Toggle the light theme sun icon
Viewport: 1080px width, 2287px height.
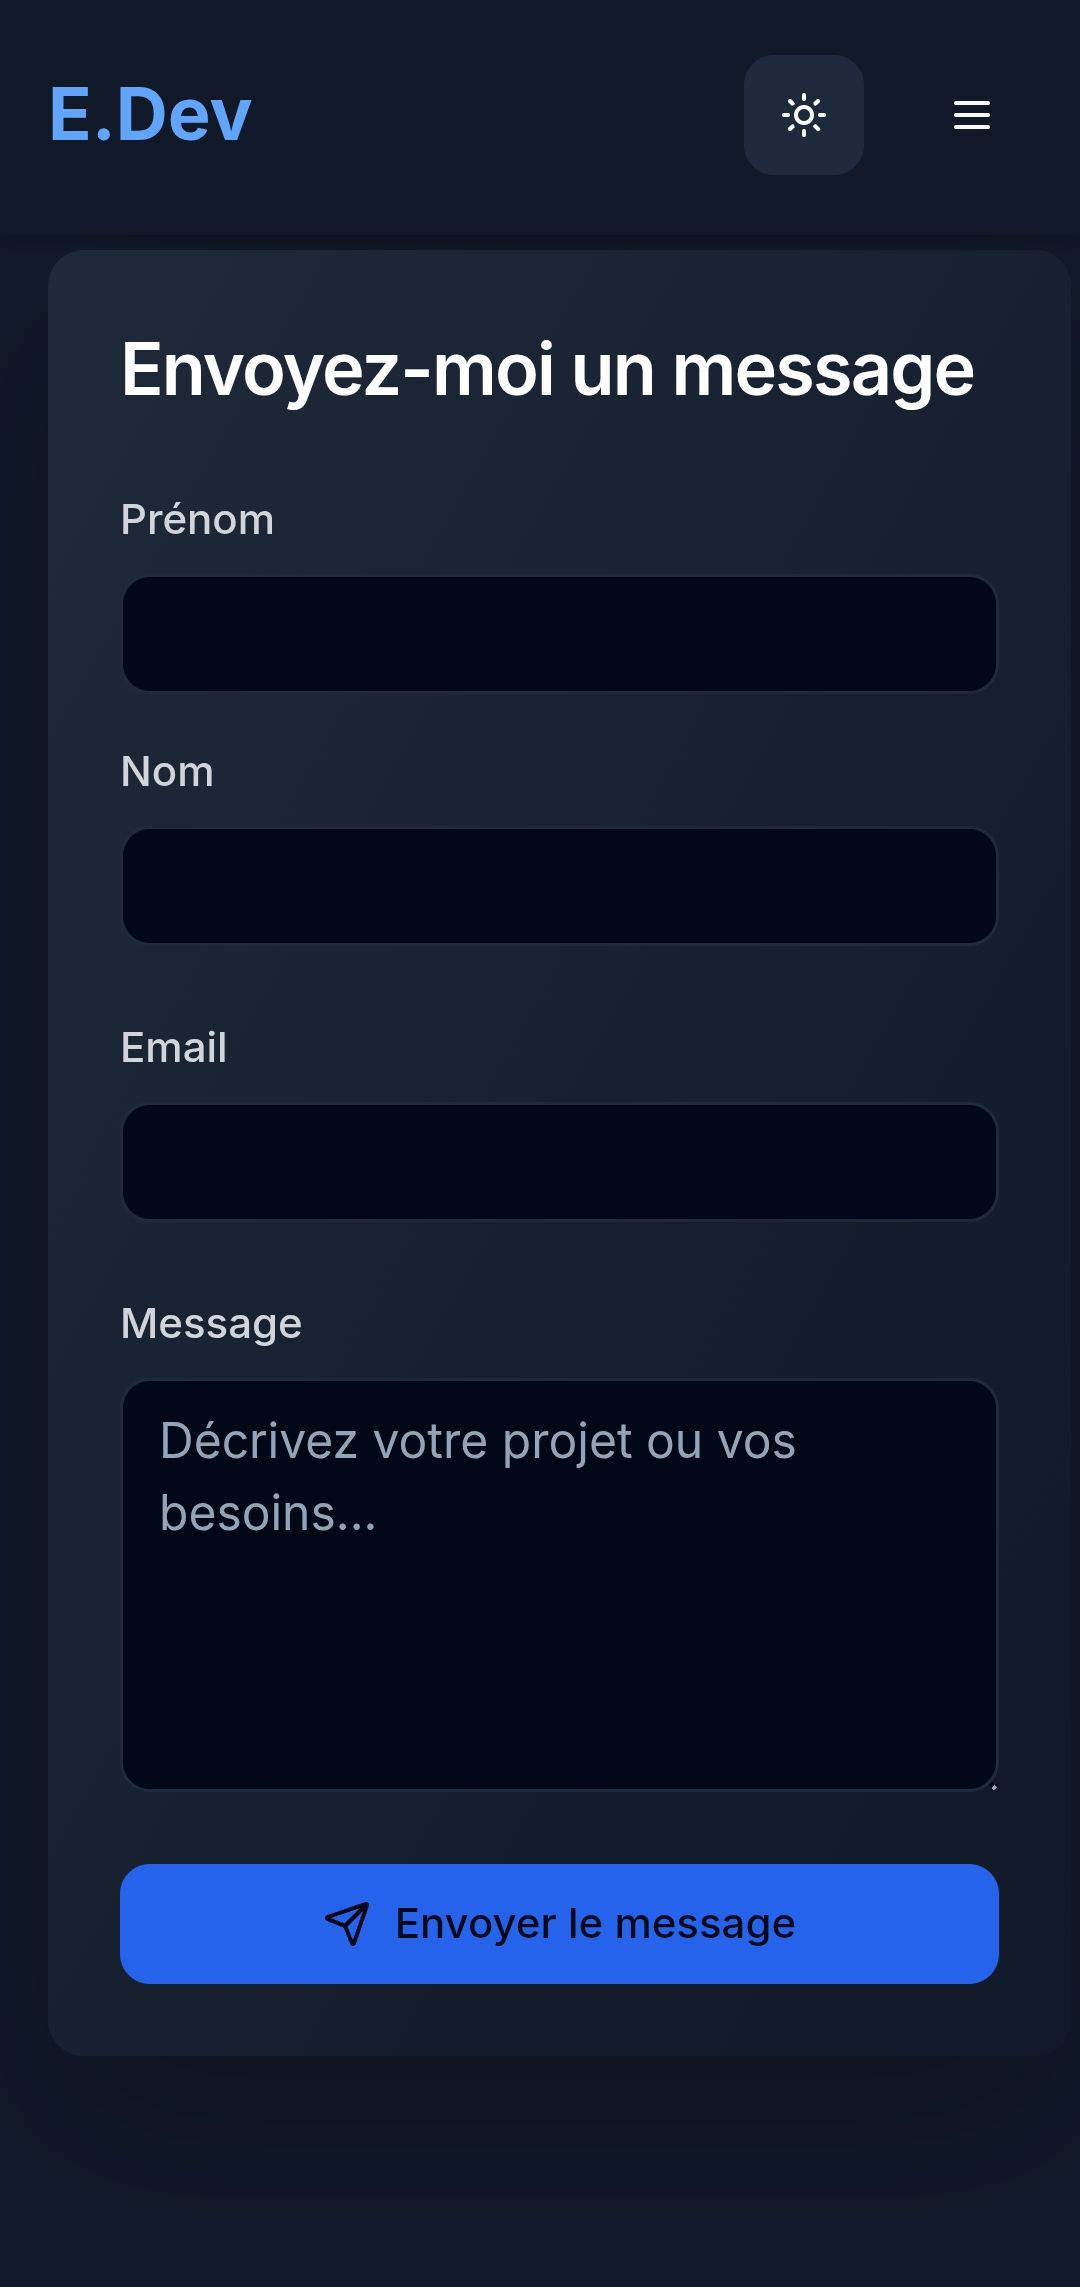(803, 115)
